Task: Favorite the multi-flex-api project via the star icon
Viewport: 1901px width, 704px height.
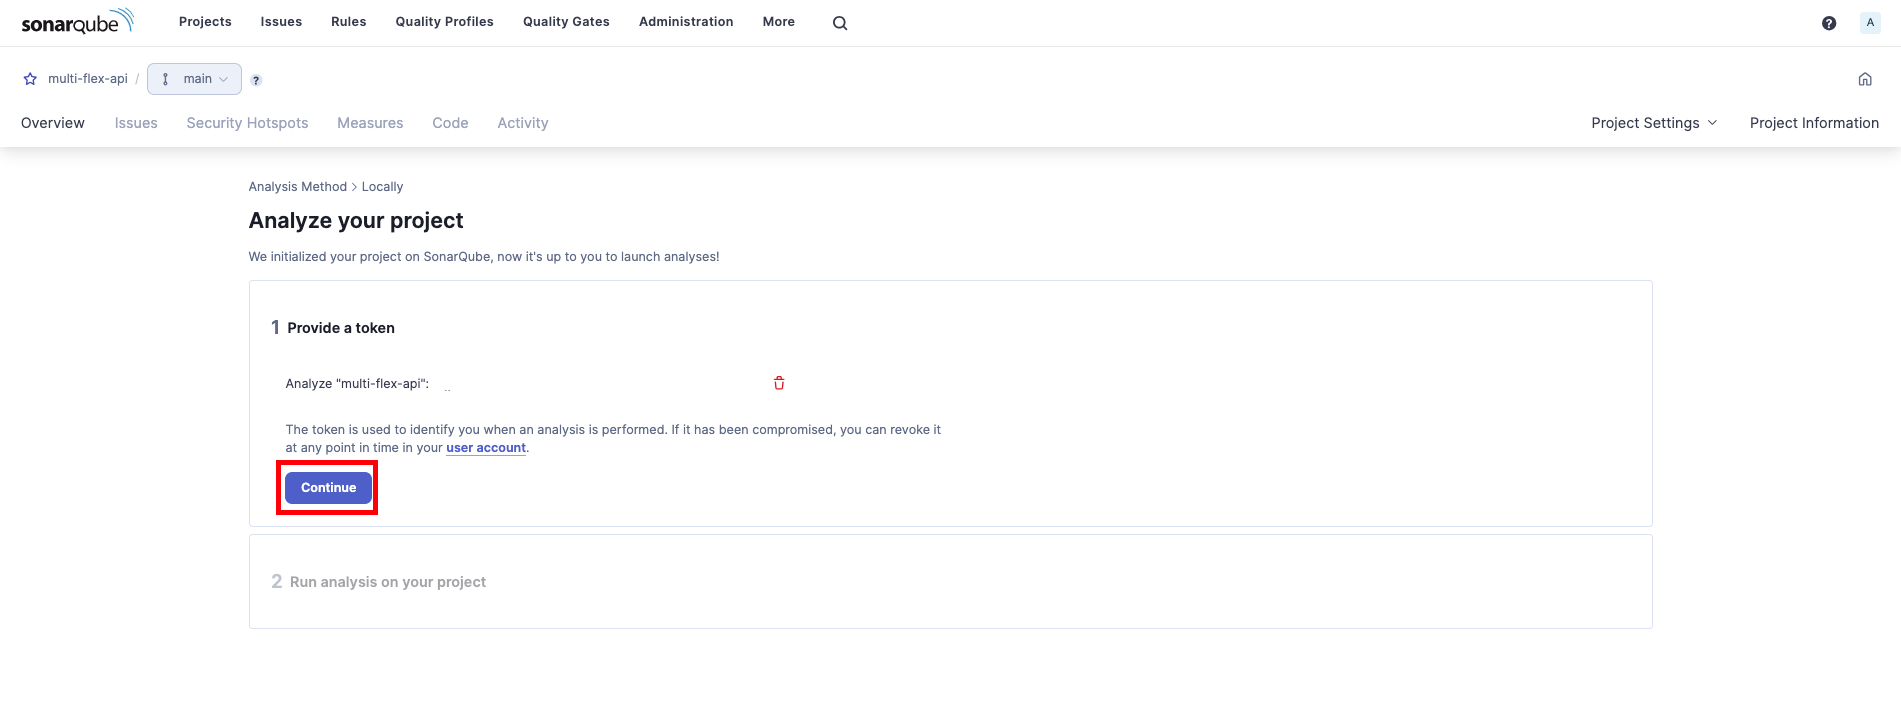Action: pyautogui.click(x=30, y=79)
